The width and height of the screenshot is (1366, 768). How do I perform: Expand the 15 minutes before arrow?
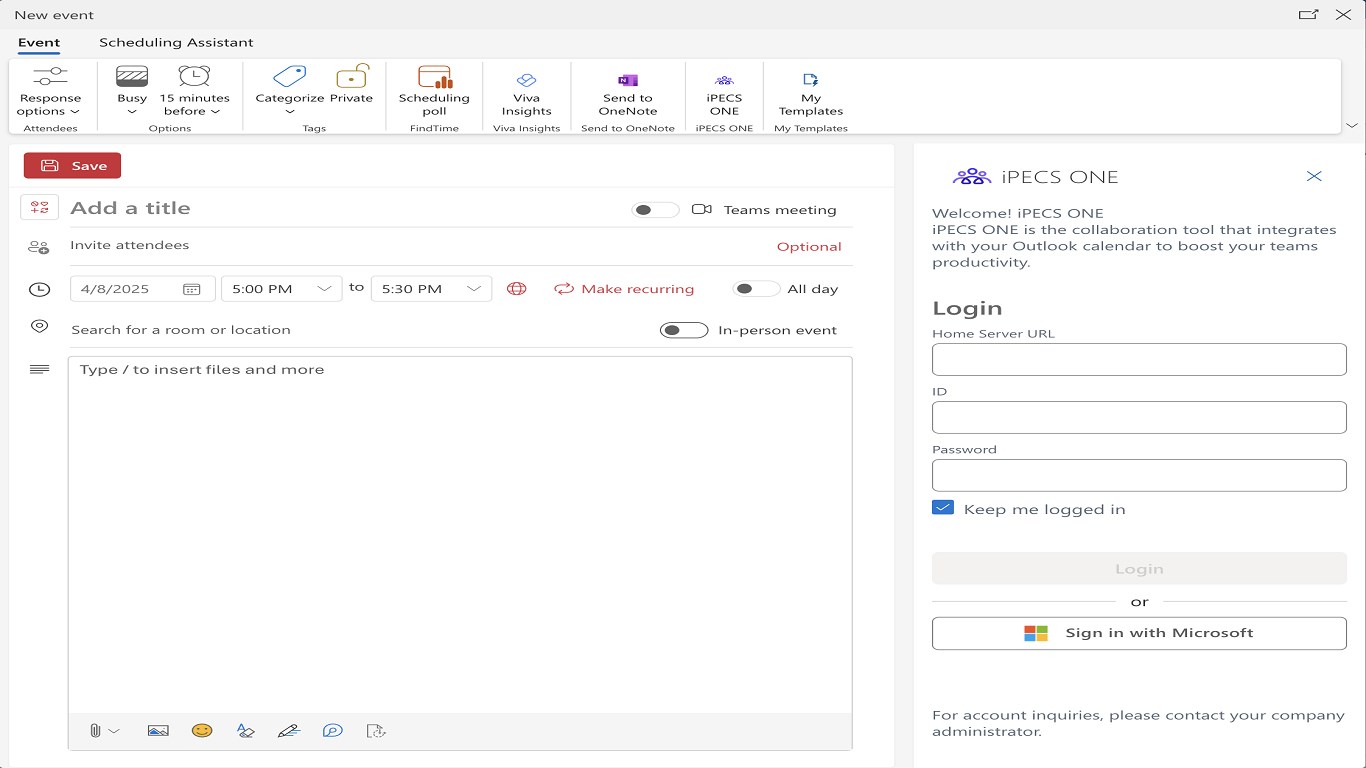(215, 112)
